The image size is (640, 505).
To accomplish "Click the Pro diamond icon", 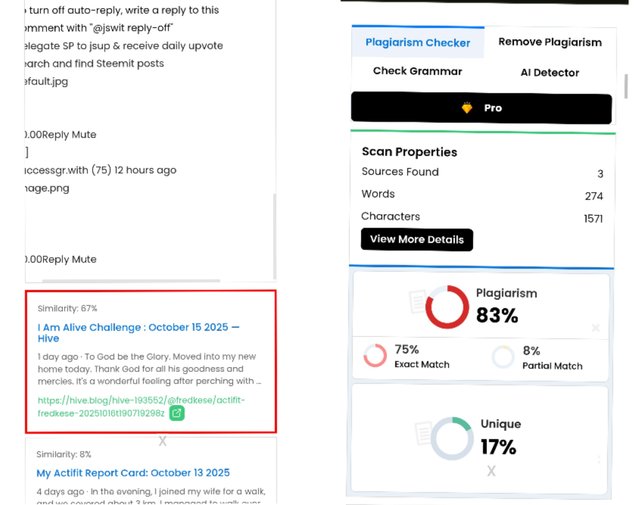I will (x=466, y=108).
